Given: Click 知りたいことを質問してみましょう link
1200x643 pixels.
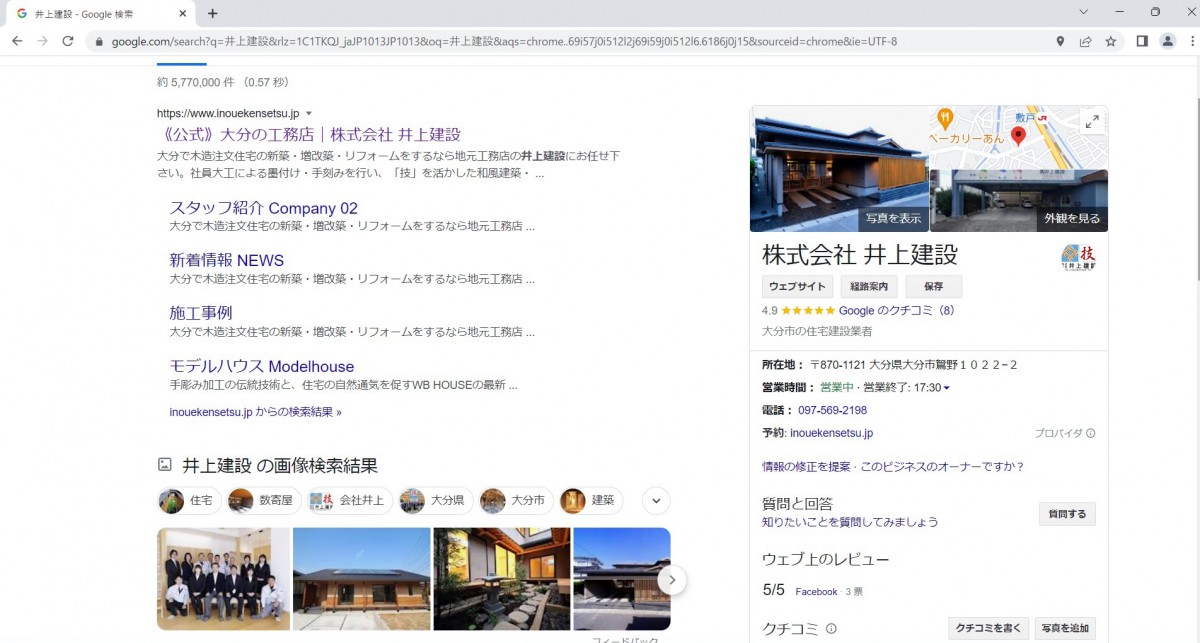Looking at the screenshot, I should point(850,522).
